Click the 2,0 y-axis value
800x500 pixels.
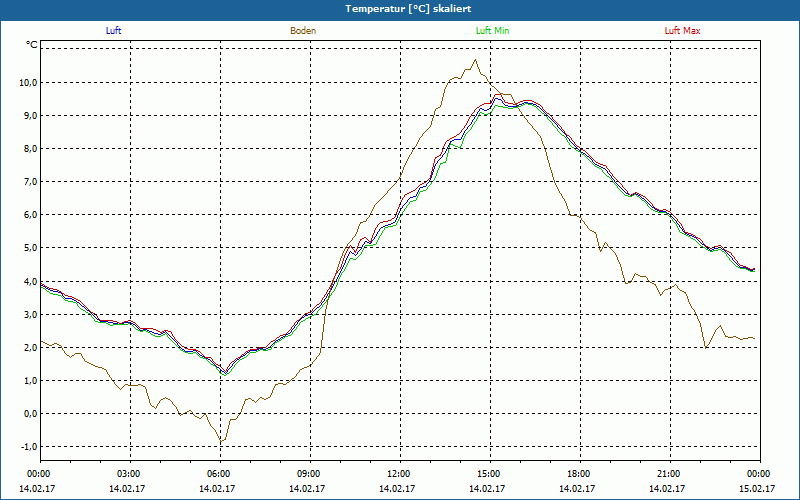(x=31, y=348)
